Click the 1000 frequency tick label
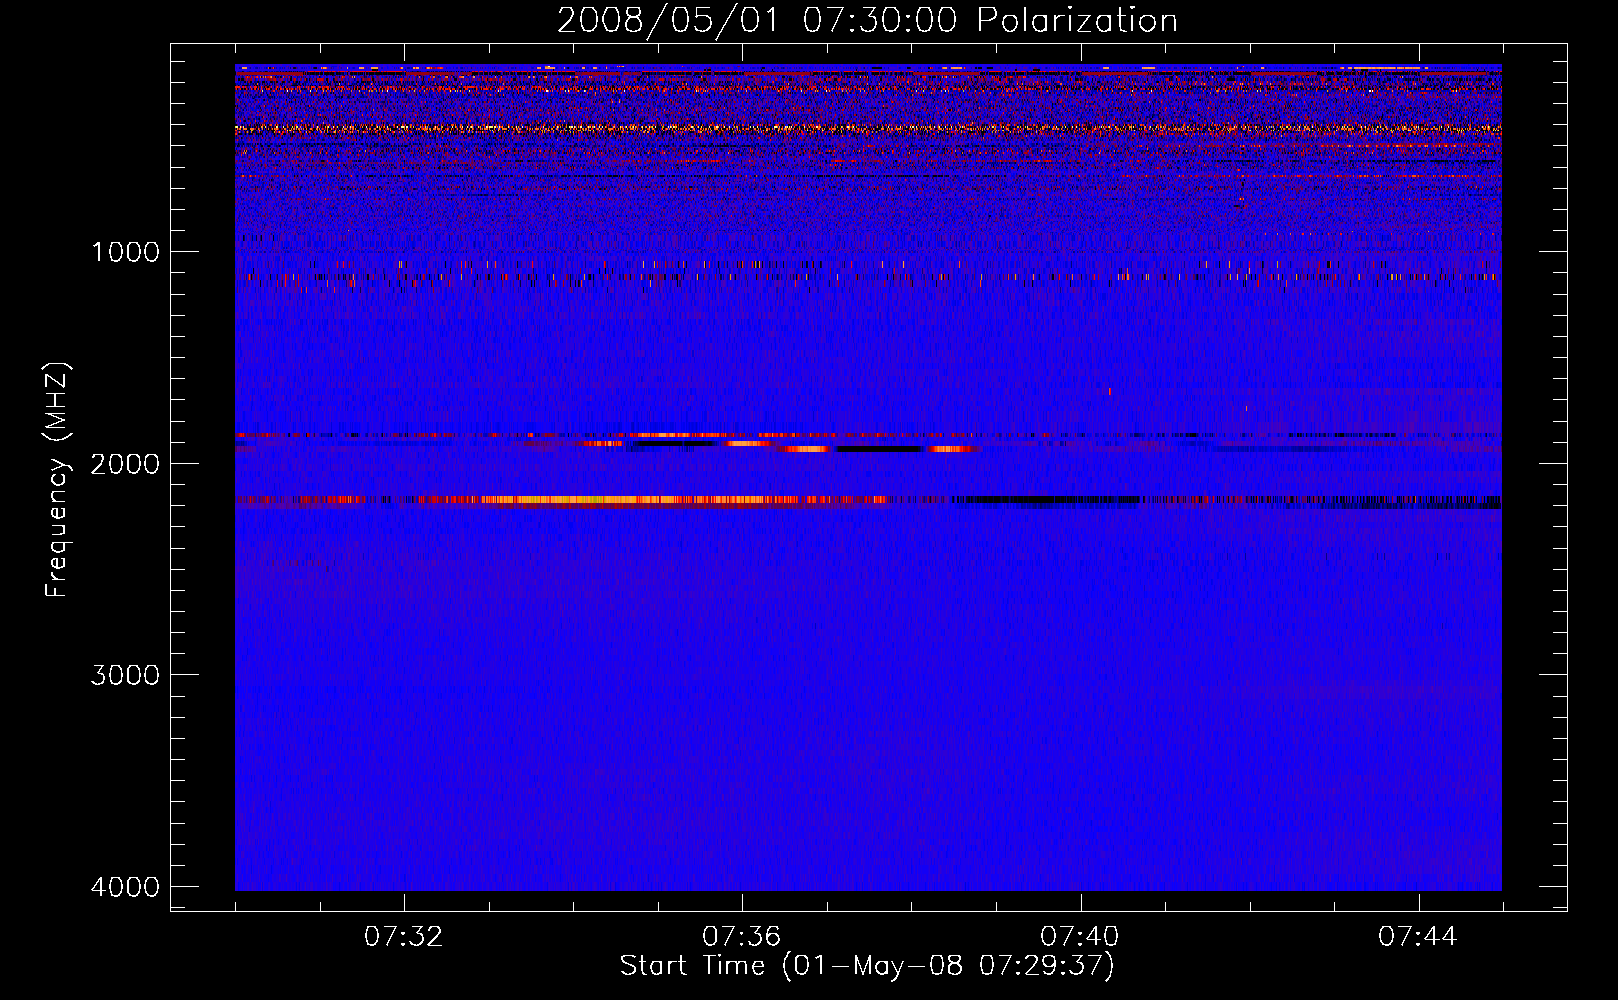Image resolution: width=1618 pixels, height=1000 pixels. [x=125, y=252]
